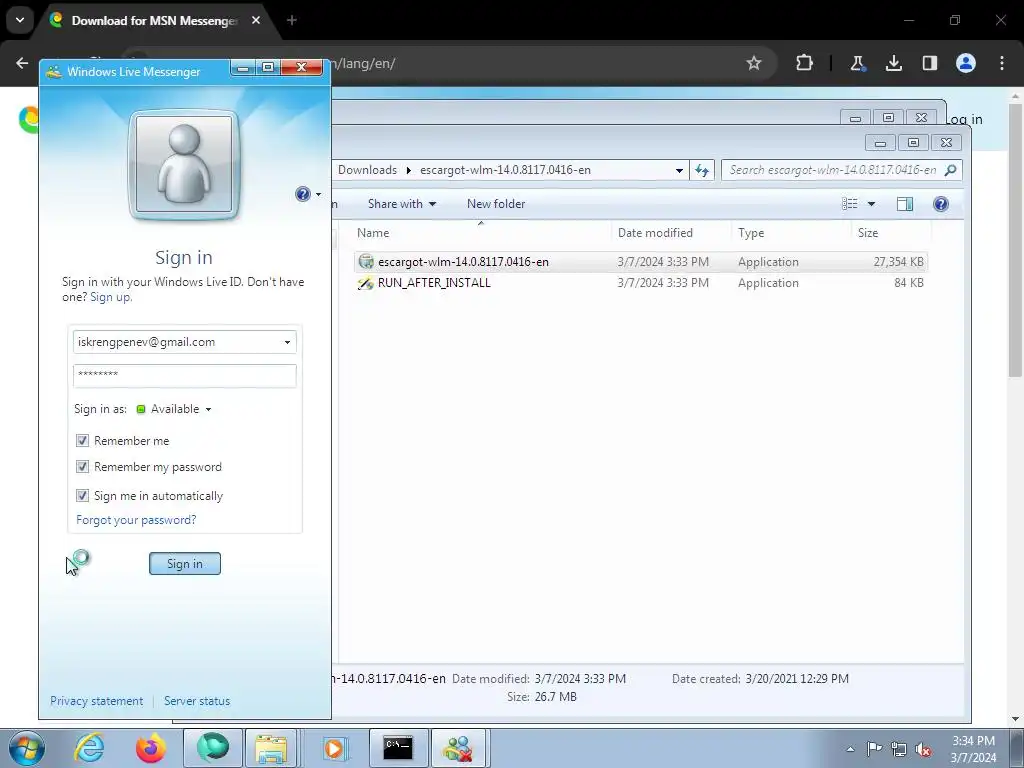Open the Chrome tab search chevron
1024x768 pixels.
(x=20, y=20)
